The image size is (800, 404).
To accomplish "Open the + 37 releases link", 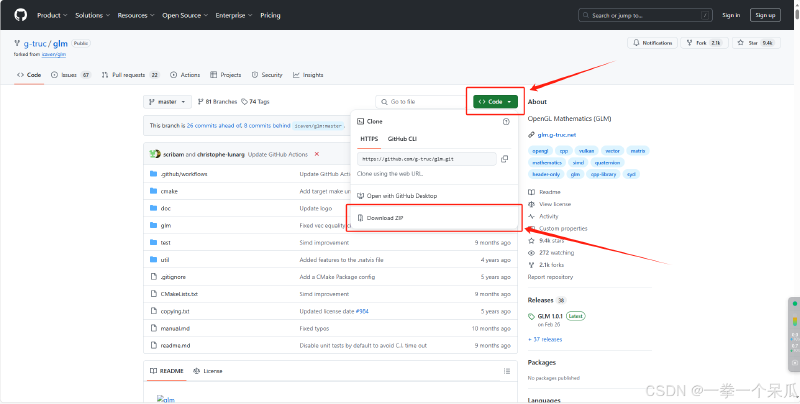I will (x=545, y=339).
